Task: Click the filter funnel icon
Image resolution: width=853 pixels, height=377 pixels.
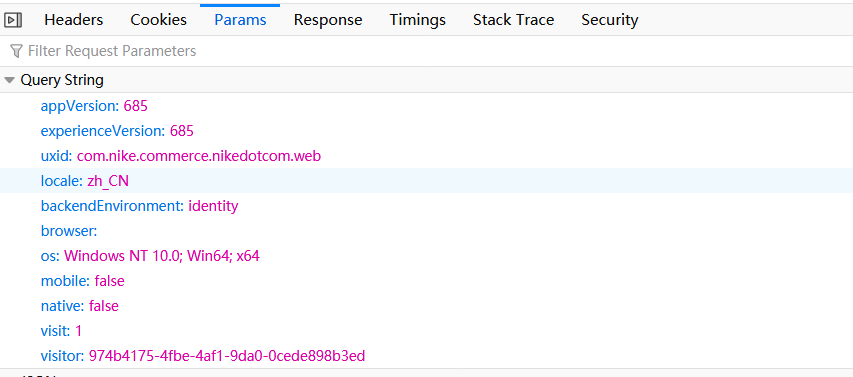Action: click(16, 51)
